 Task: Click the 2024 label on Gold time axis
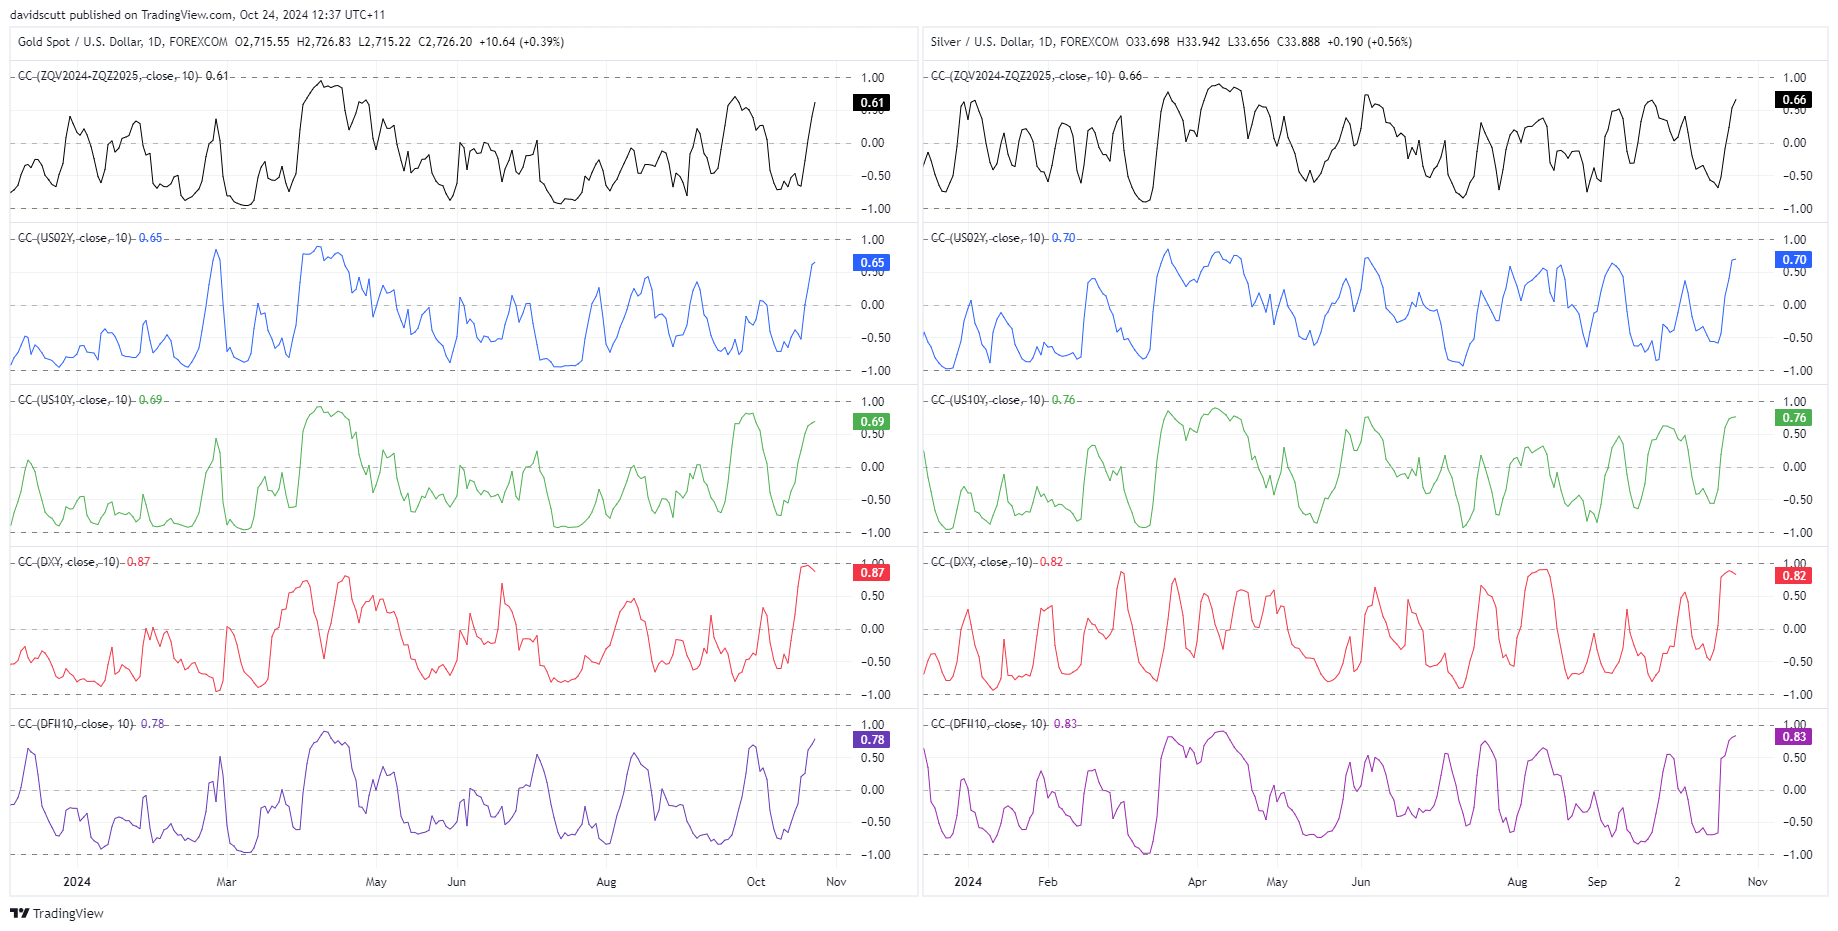tap(77, 882)
